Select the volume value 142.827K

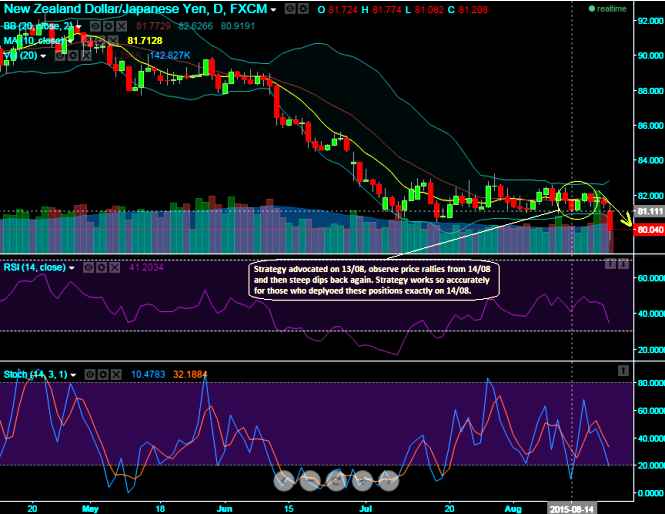[170, 56]
